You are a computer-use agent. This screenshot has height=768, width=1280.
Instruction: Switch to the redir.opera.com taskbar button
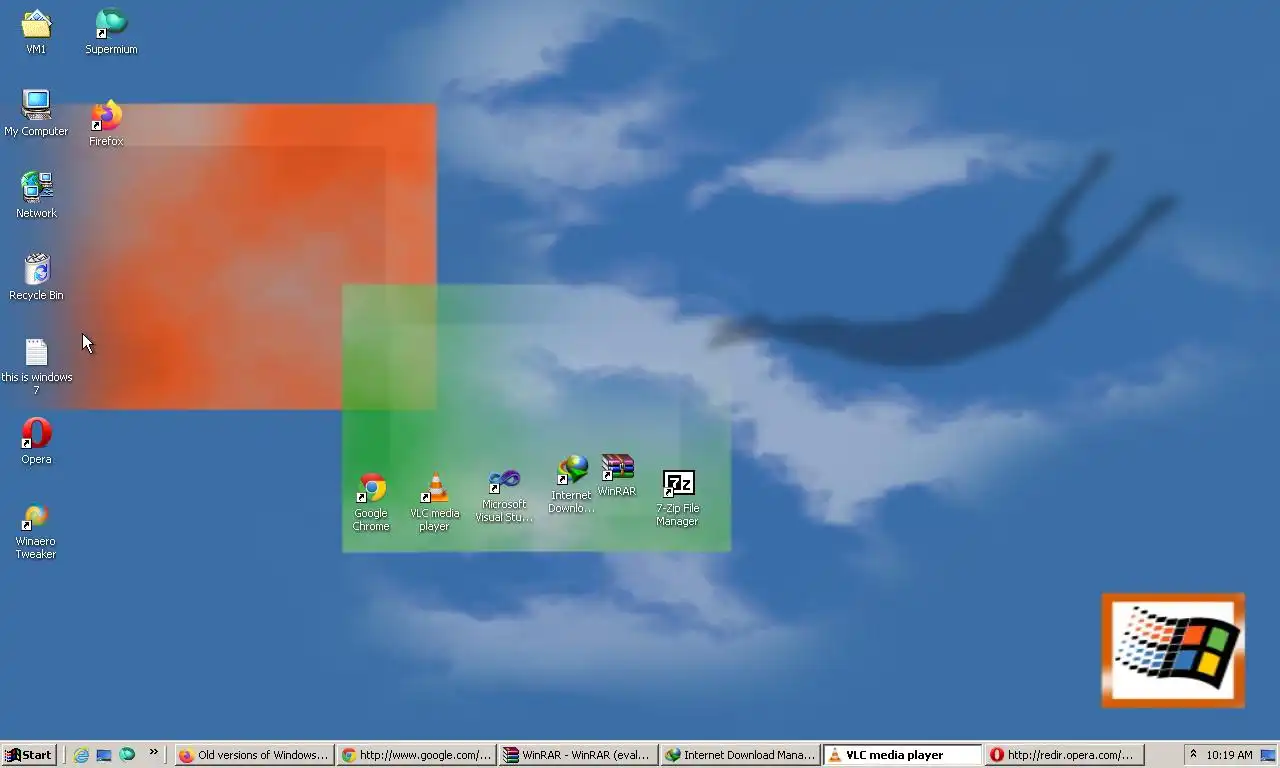[1064, 755]
